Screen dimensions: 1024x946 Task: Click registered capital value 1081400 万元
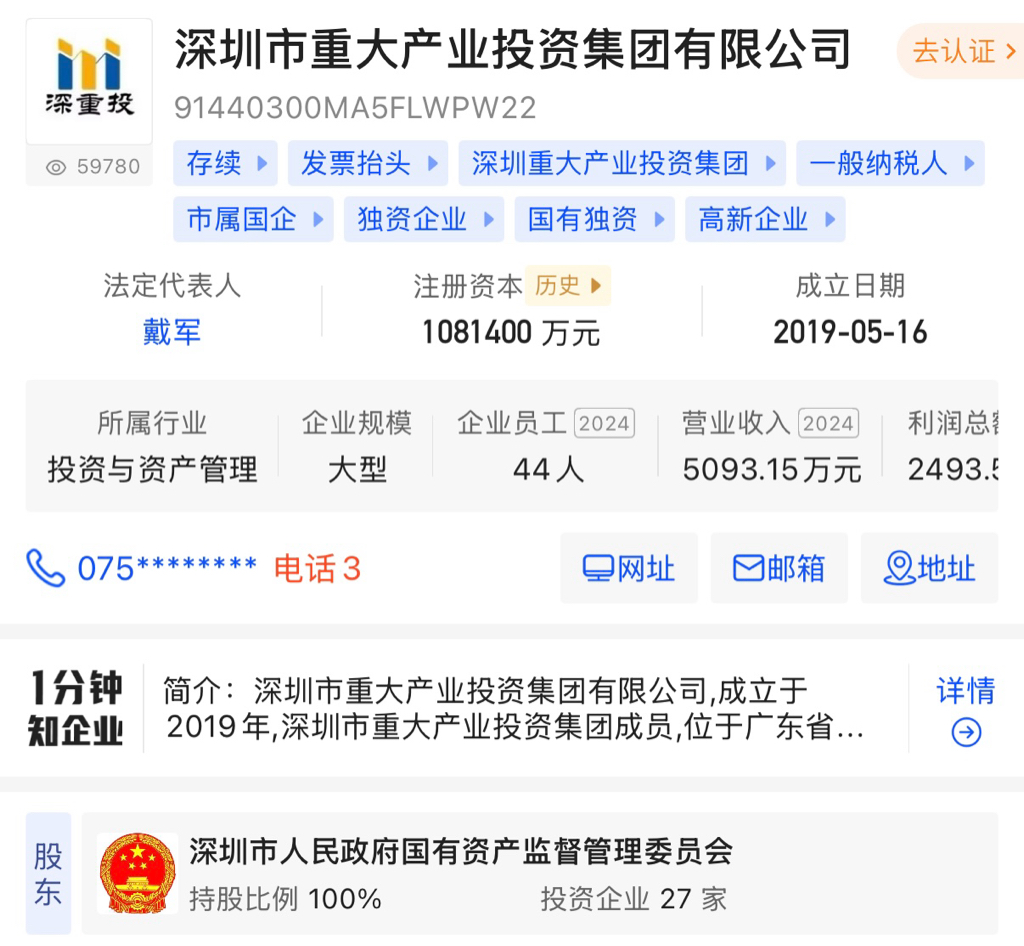[511, 332]
